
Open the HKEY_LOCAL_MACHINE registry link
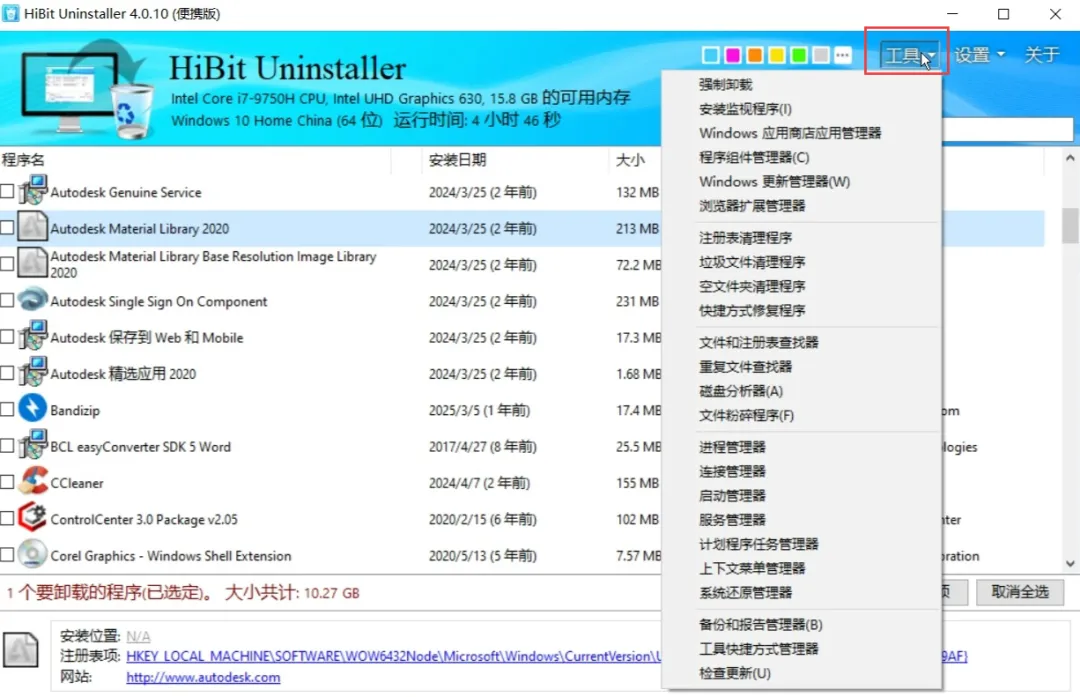[394, 656]
